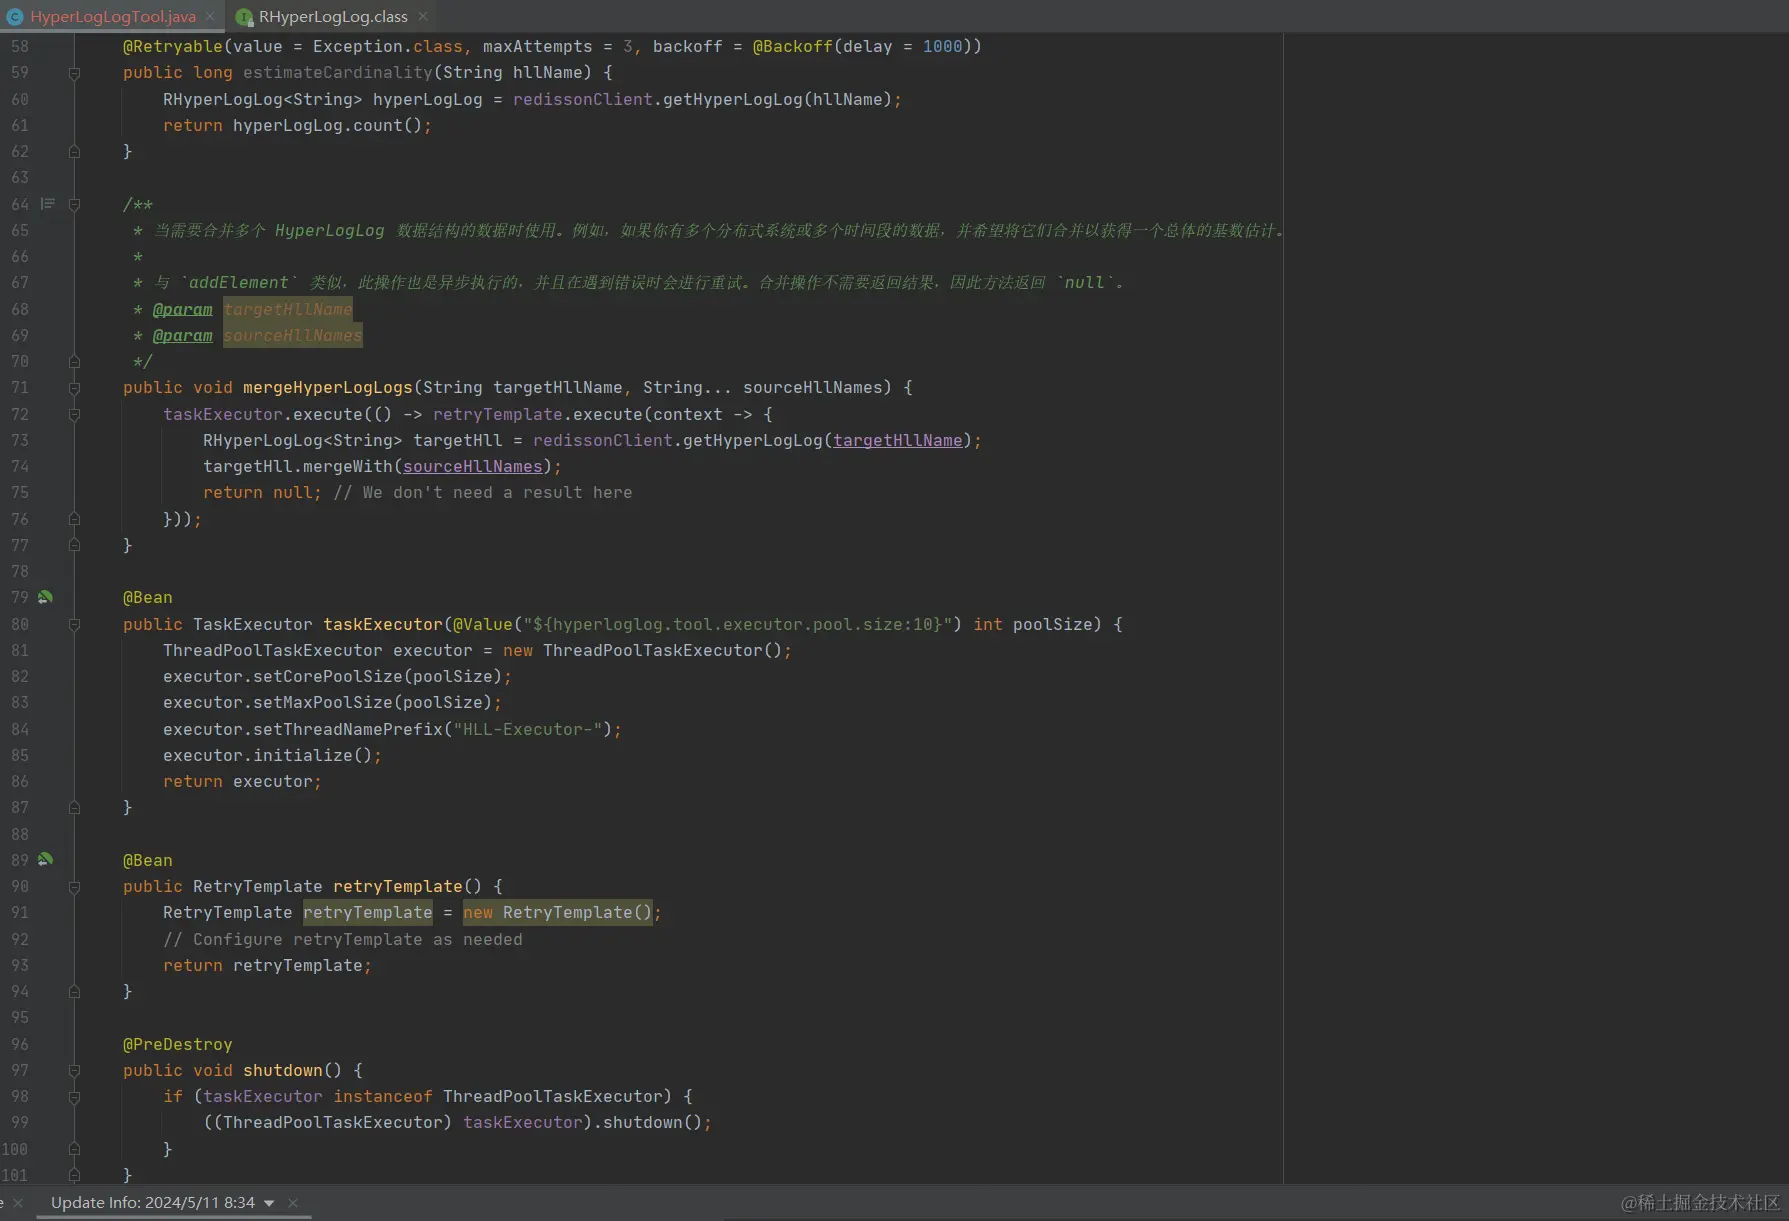The image size is (1789, 1221).
Task: Click the addElement reference in the Javadoc
Action: point(238,282)
